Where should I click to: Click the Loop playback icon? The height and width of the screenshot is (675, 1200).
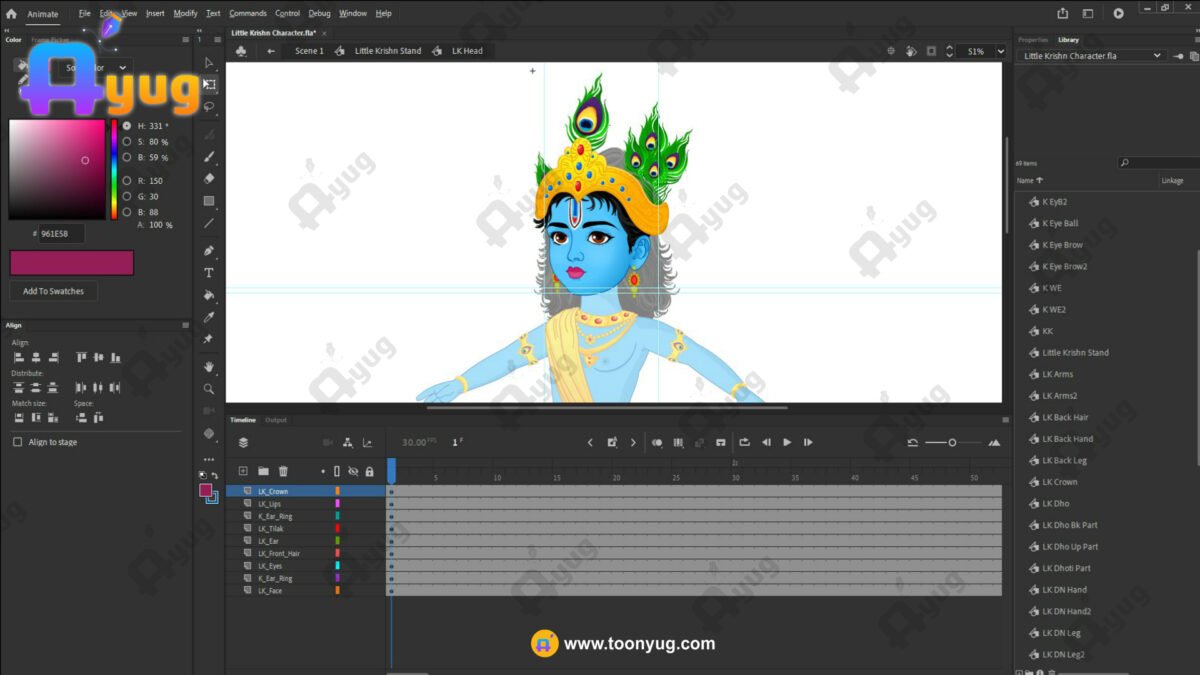744,443
